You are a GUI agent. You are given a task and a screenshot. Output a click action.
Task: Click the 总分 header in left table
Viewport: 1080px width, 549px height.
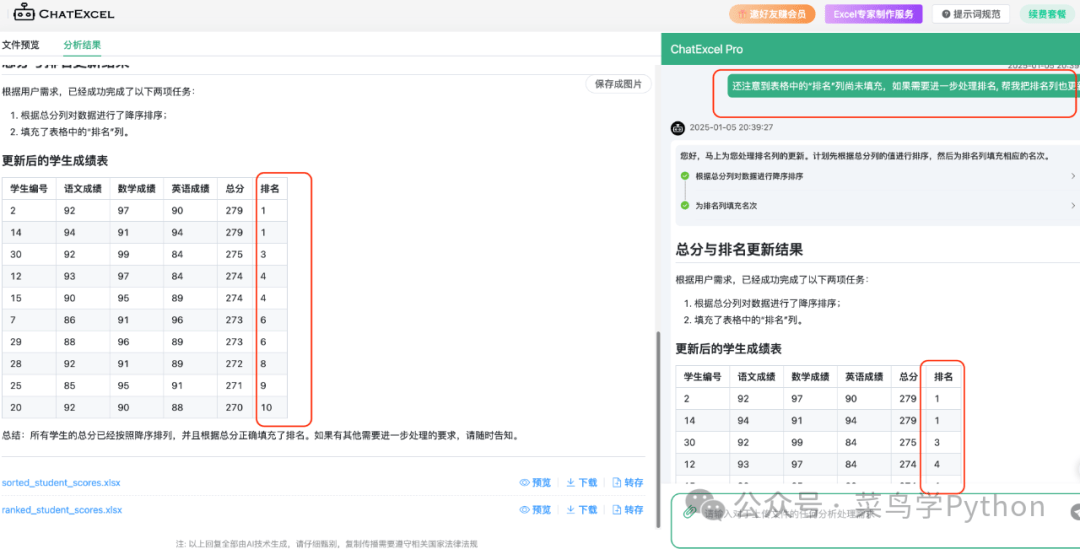[x=235, y=189]
